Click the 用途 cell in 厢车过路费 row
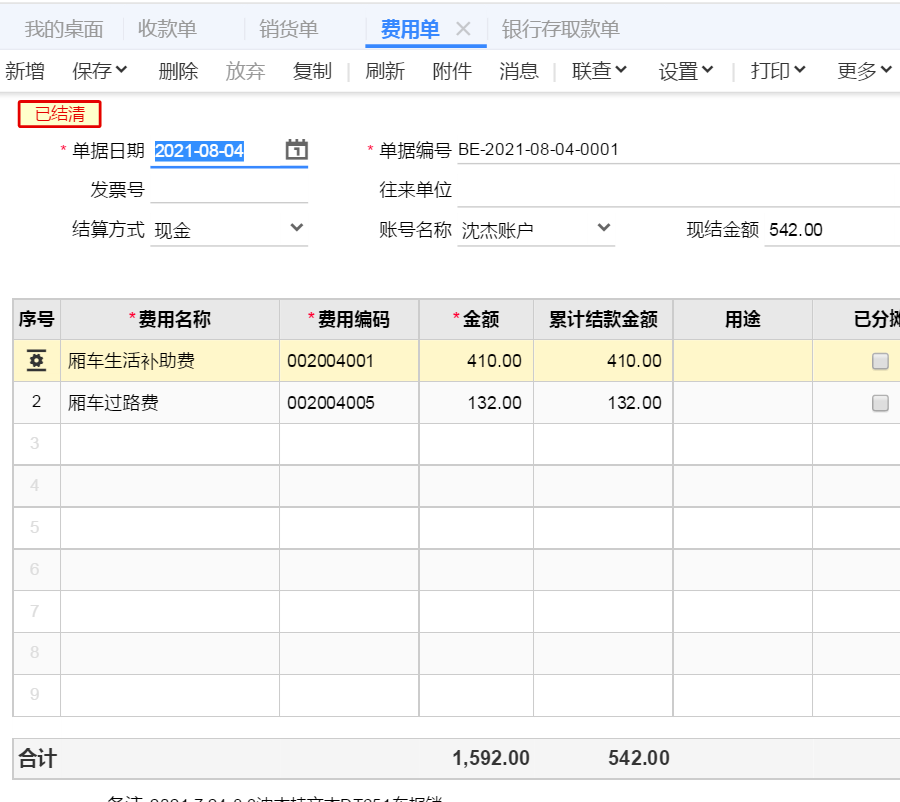This screenshot has height=802, width=900. tap(743, 402)
